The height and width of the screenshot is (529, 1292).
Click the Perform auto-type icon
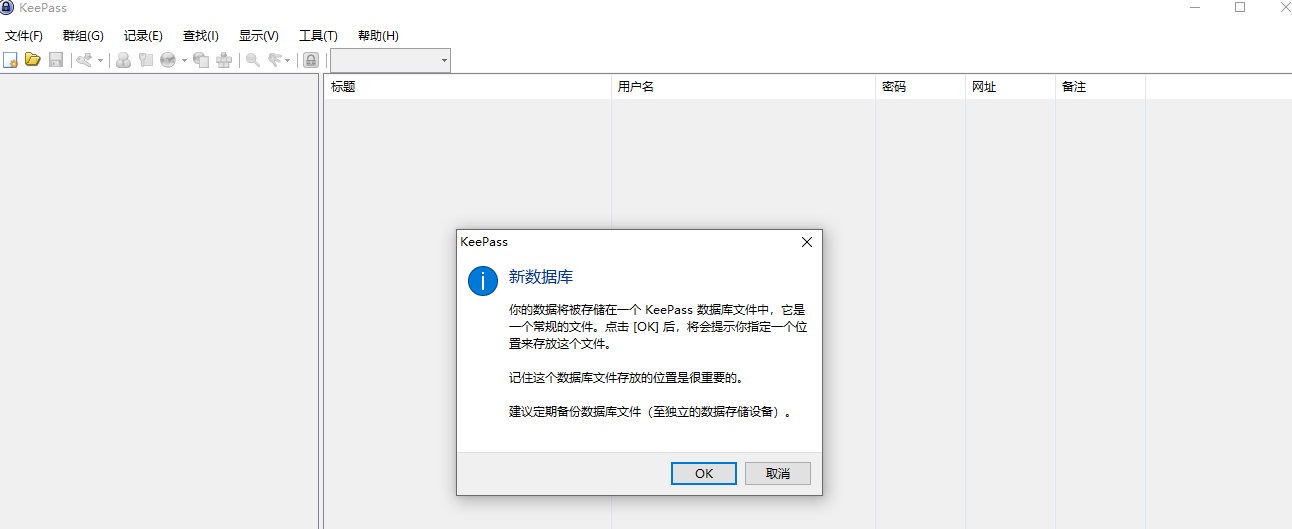(x=224, y=60)
